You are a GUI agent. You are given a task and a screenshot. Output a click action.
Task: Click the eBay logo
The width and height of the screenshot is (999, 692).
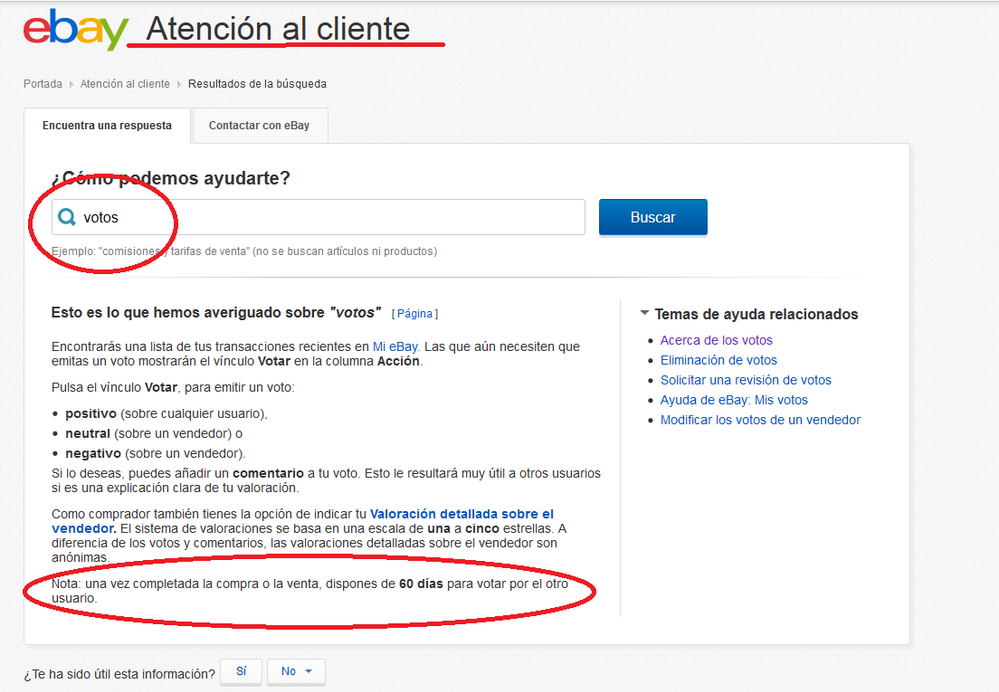click(76, 29)
